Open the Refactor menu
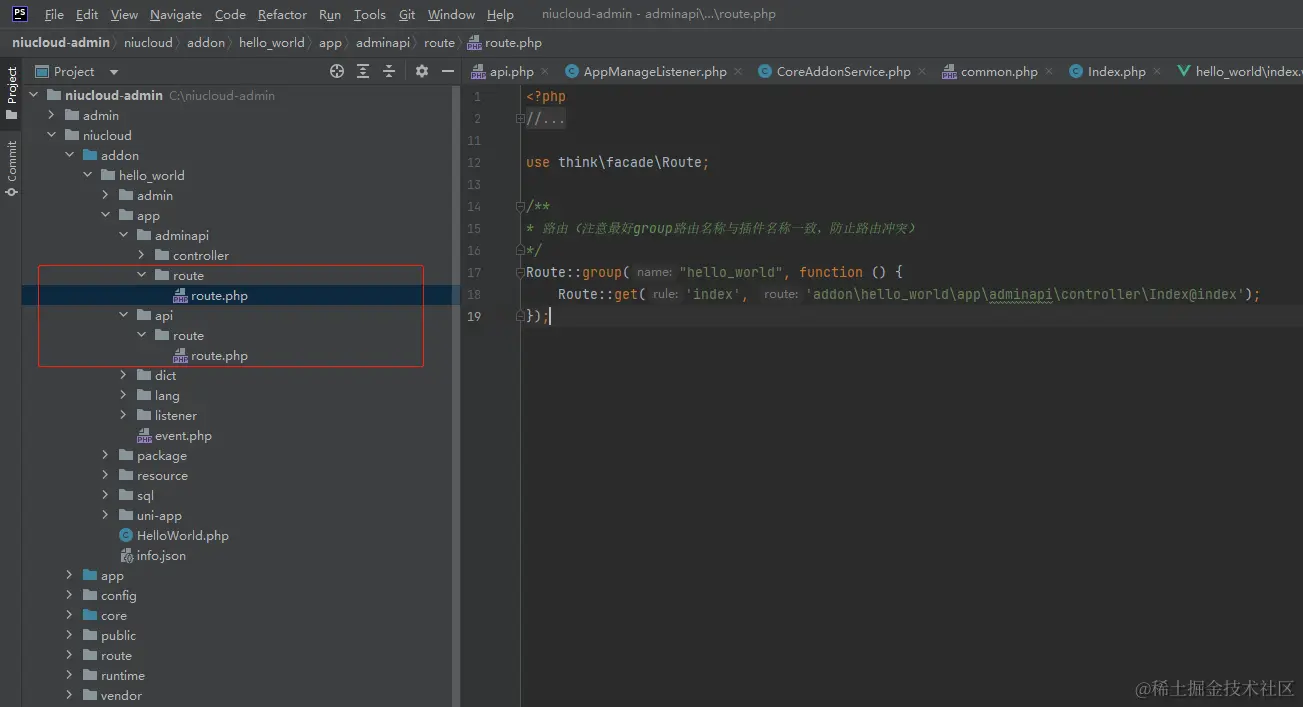 point(282,14)
